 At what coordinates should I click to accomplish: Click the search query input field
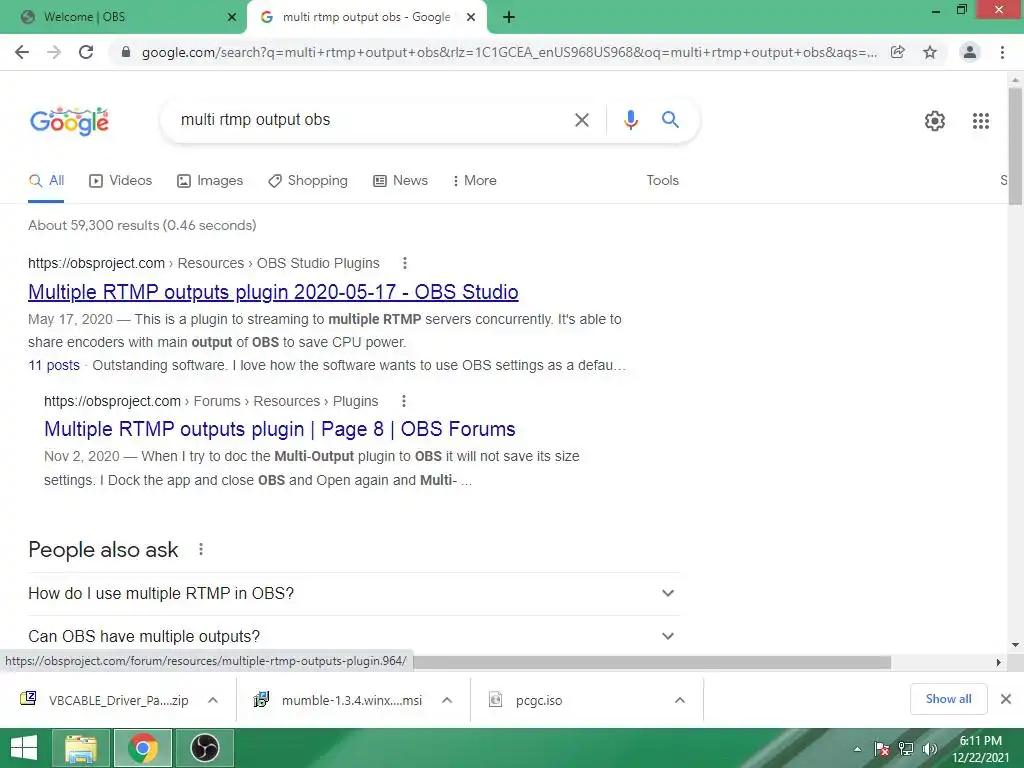point(369,120)
